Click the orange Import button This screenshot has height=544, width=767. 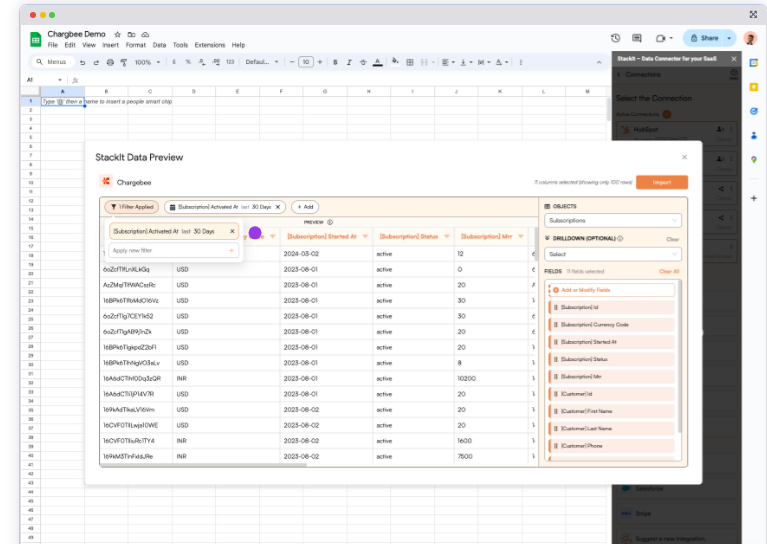661,182
